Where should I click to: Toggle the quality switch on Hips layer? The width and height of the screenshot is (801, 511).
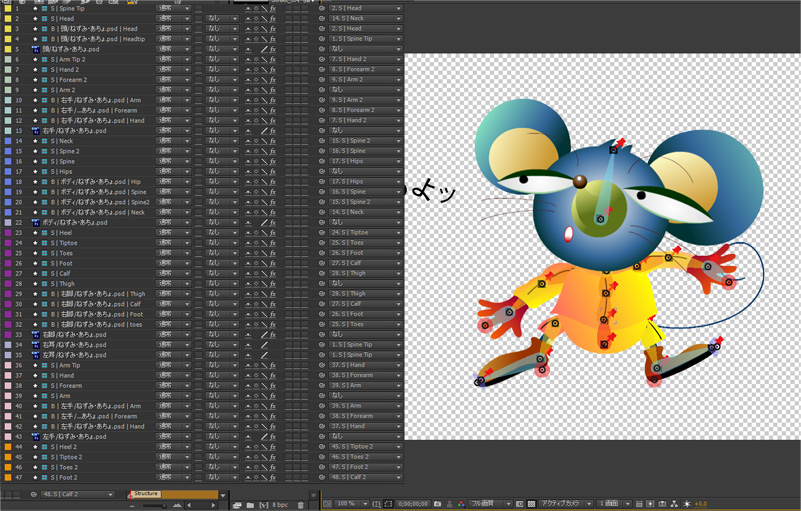264,172
